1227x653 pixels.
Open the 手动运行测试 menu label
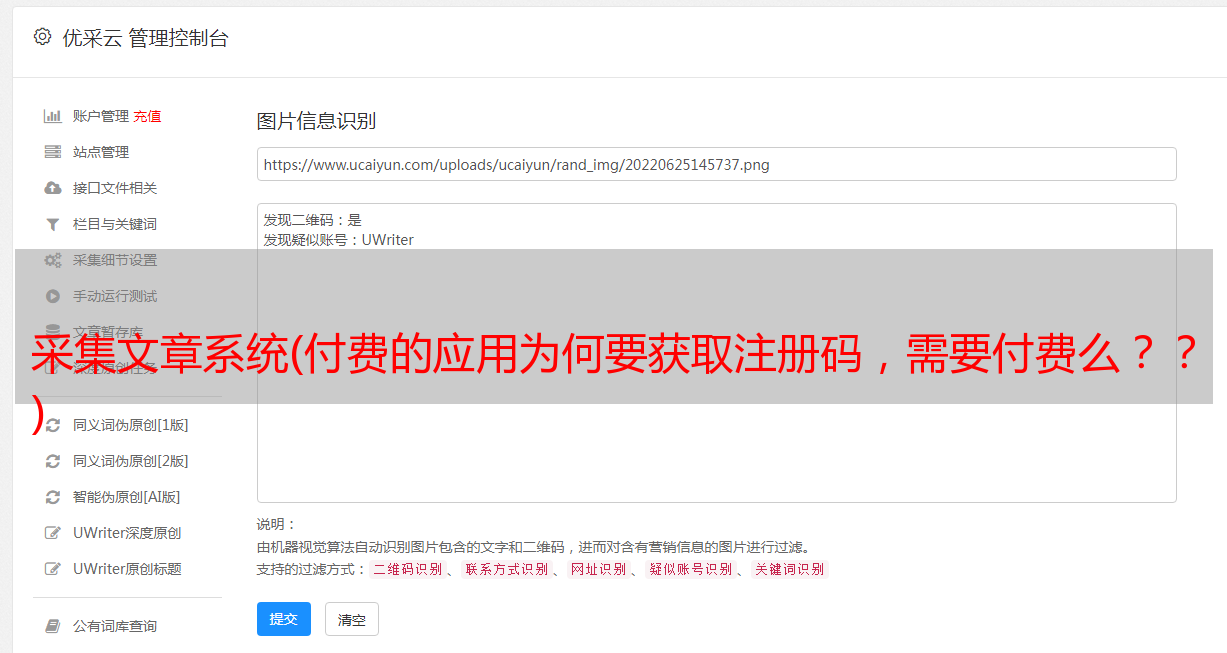pos(115,296)
